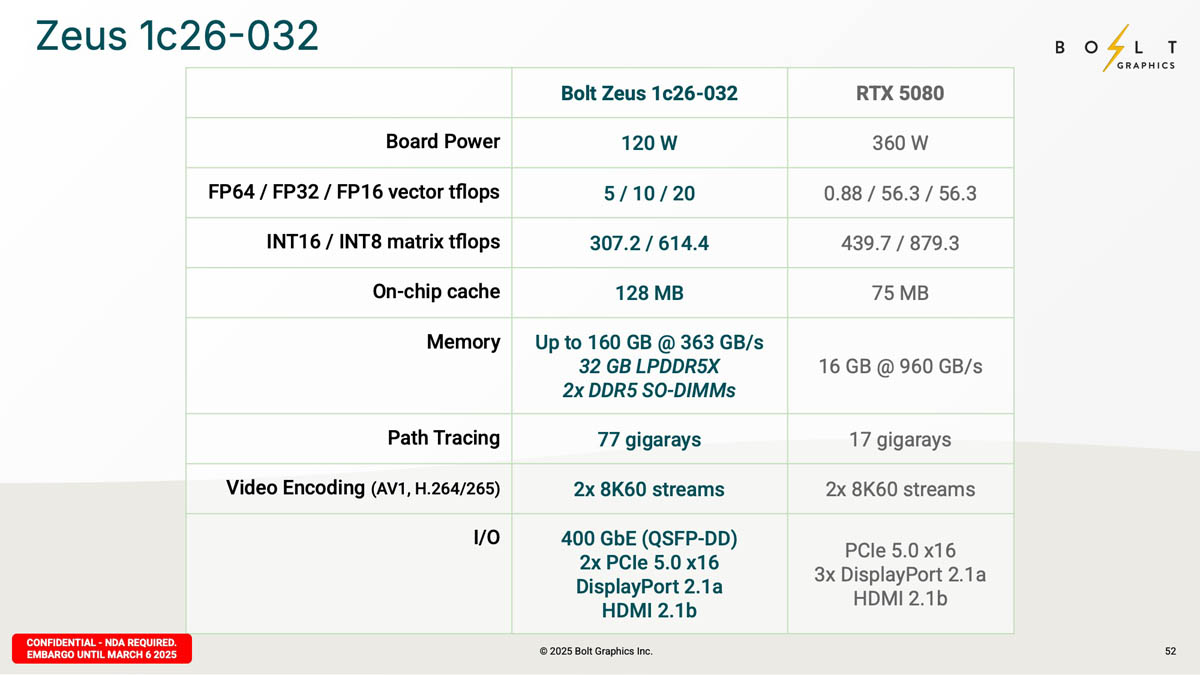Click the '128 MB' cache value
The height and width of the screenshot is (675, 1200).
pyautogui.click(x=649, y=293)
